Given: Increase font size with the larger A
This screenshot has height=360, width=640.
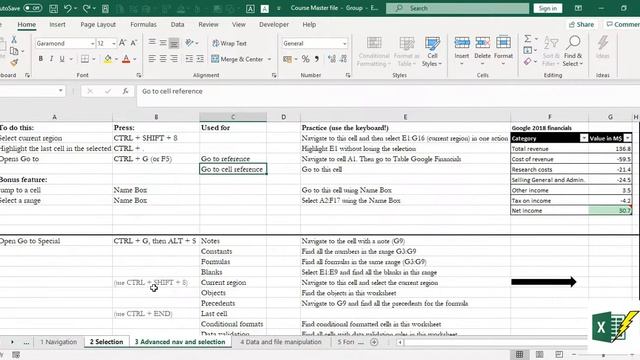Looking at the screenshot, I should point(122,43).
